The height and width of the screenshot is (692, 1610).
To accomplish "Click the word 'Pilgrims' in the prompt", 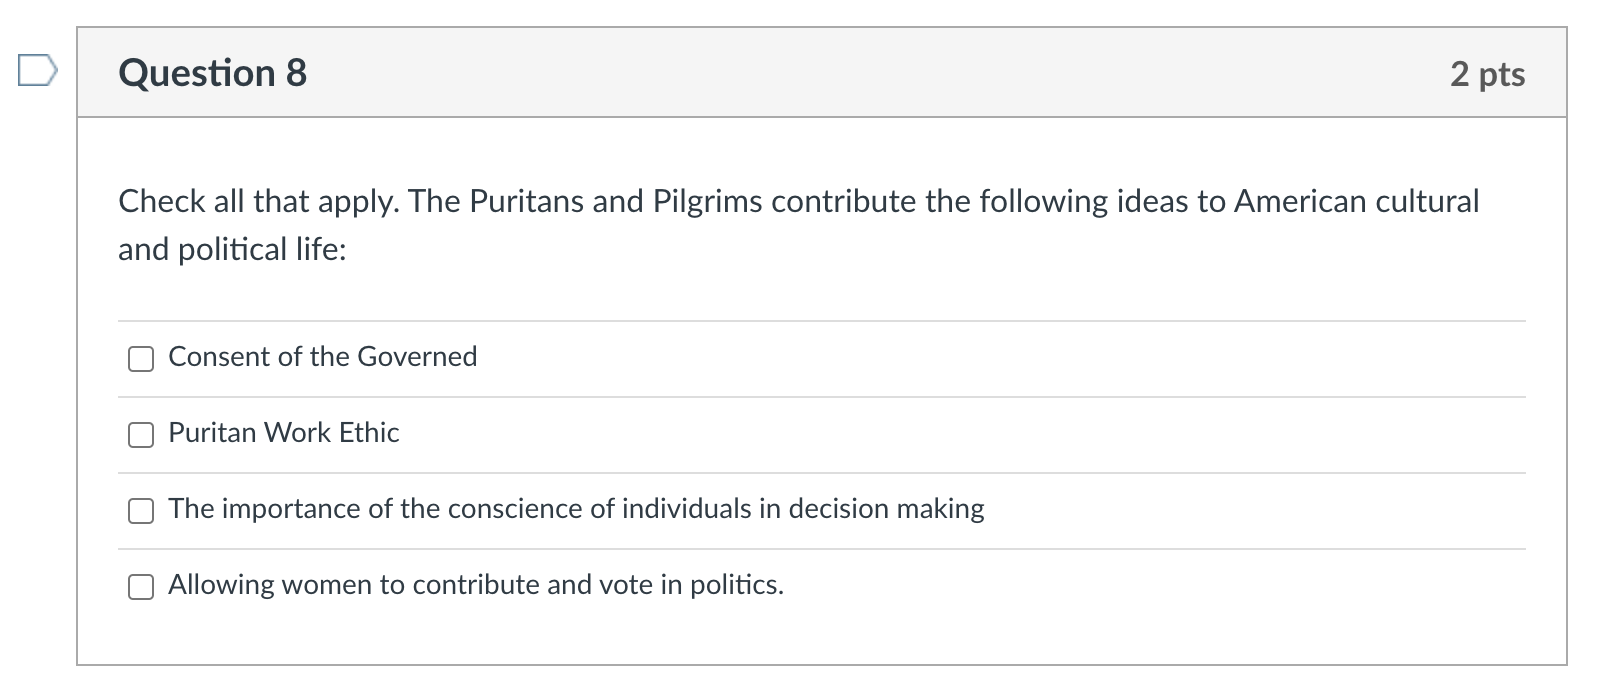I will click(708, 202).
